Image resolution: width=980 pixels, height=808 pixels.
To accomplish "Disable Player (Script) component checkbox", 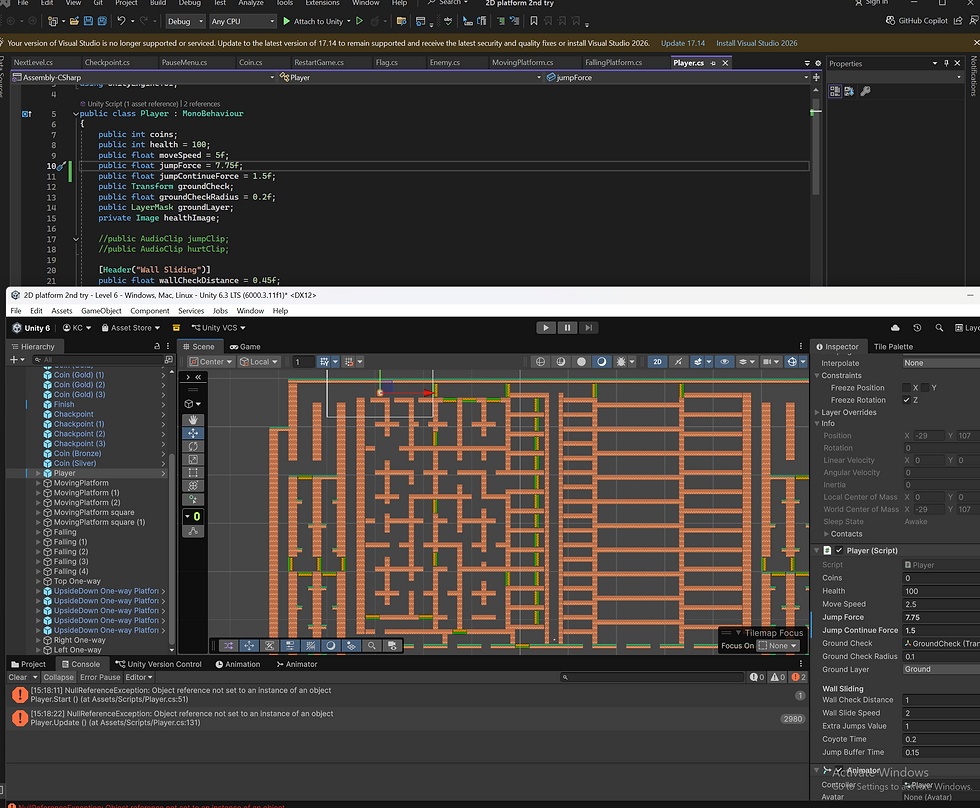I will tap(839, 551).
